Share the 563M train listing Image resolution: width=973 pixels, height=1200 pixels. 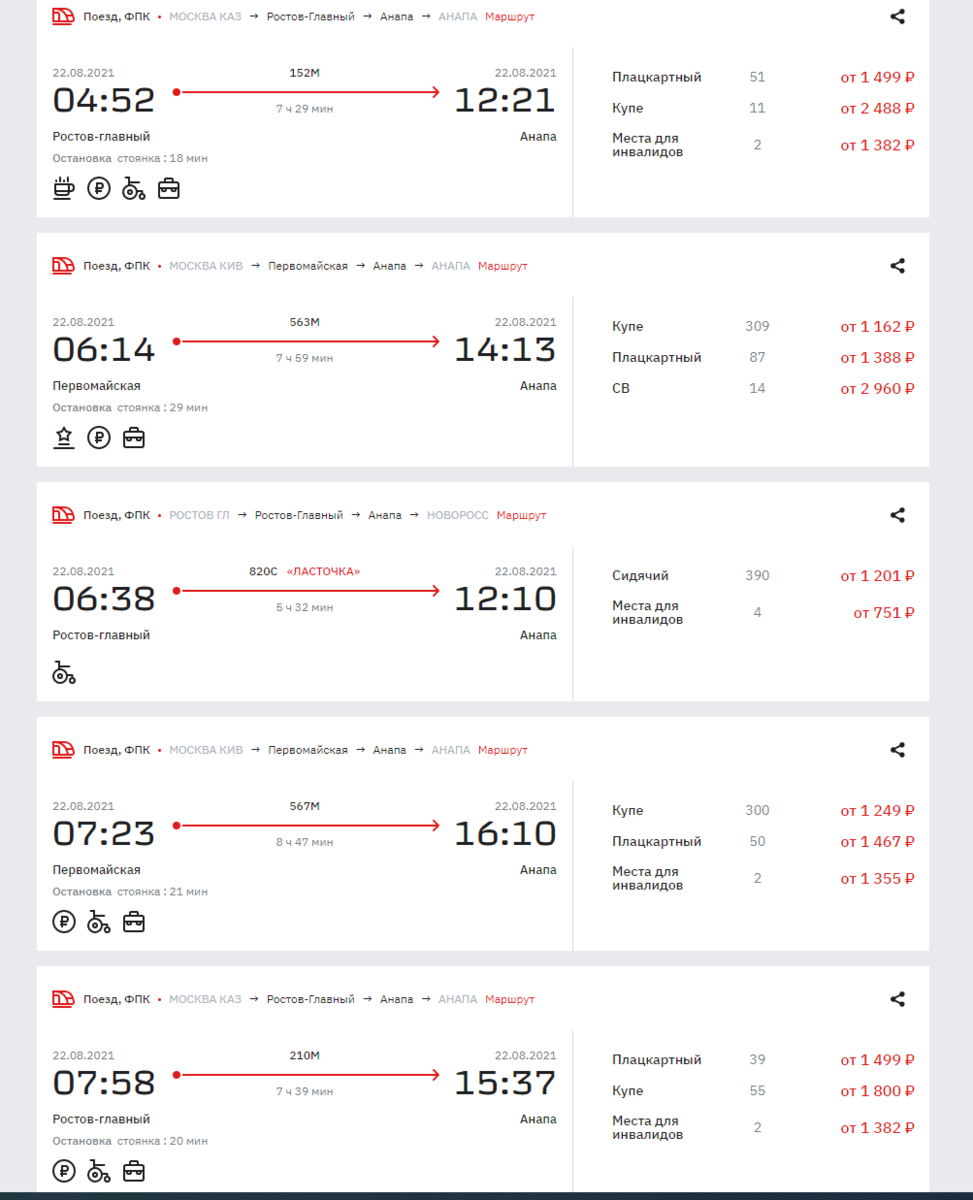(x=898, y=266)
